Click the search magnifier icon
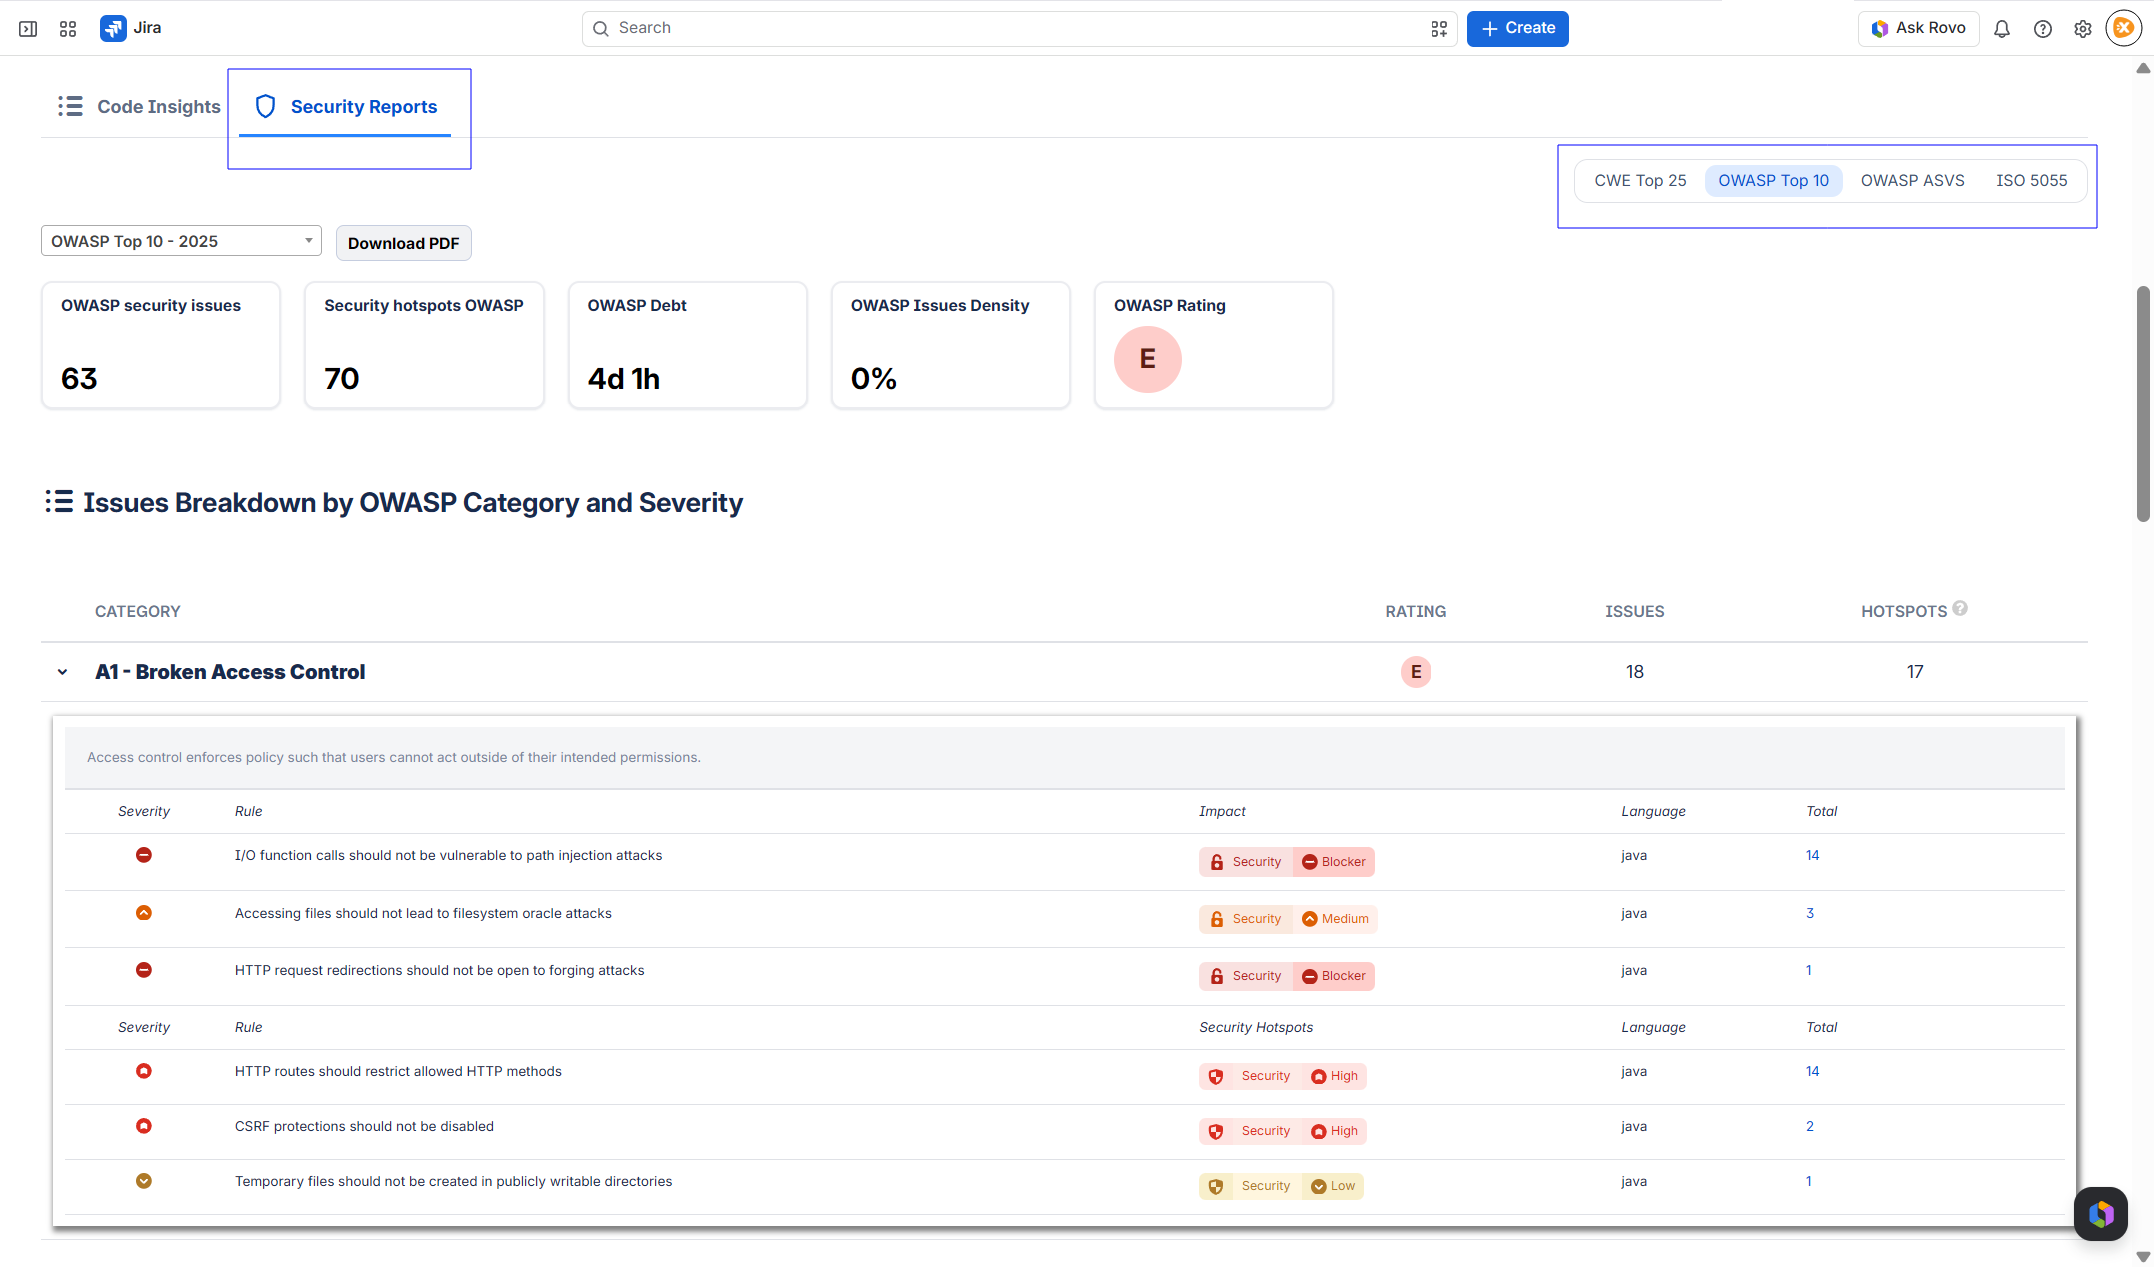2154x1267 pixels. click(601, 29)
